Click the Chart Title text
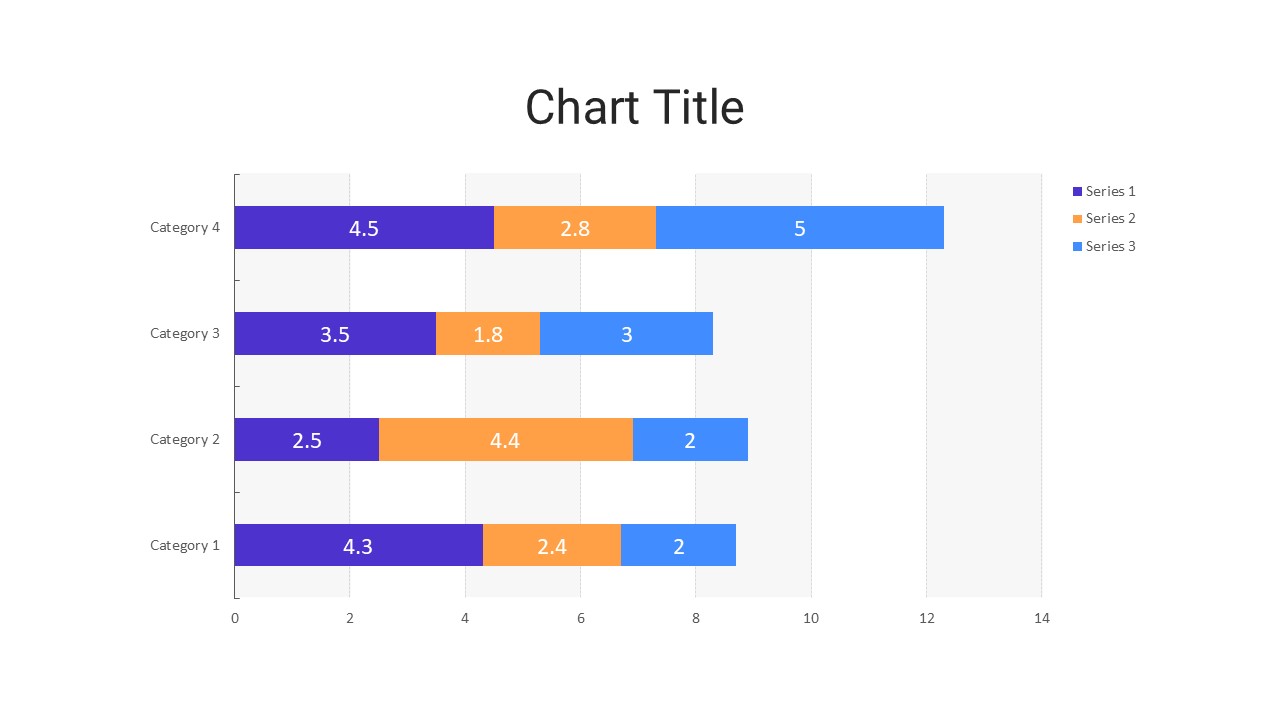This screenshot has height=720, width=1280. coord(634,108)
